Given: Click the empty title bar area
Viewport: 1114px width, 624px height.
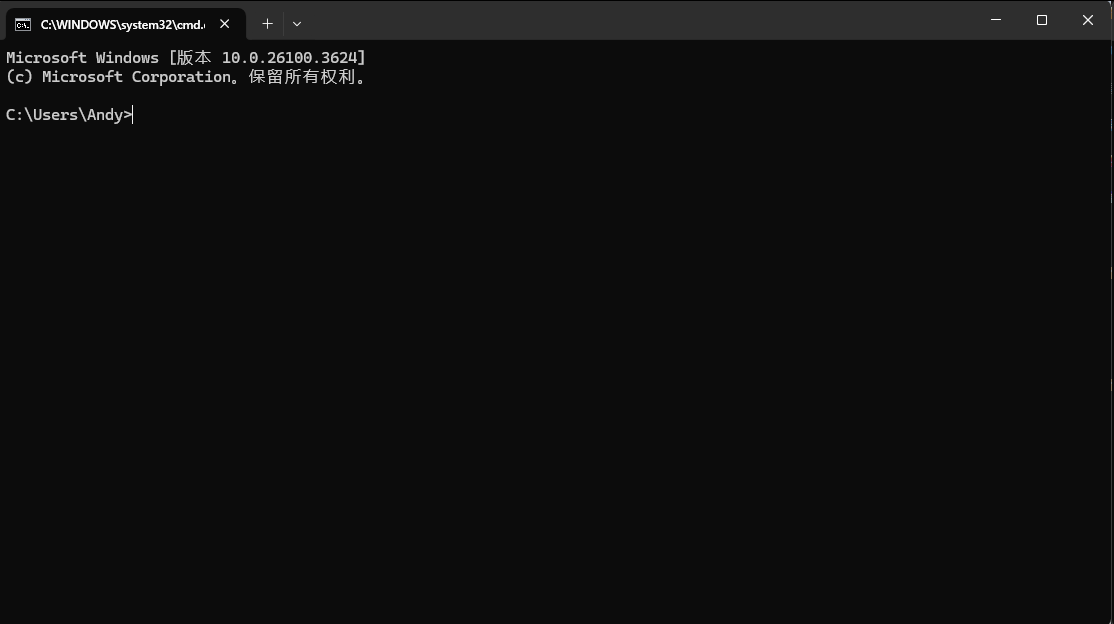Looking at the screenshot, I should [x=639, y=20].
